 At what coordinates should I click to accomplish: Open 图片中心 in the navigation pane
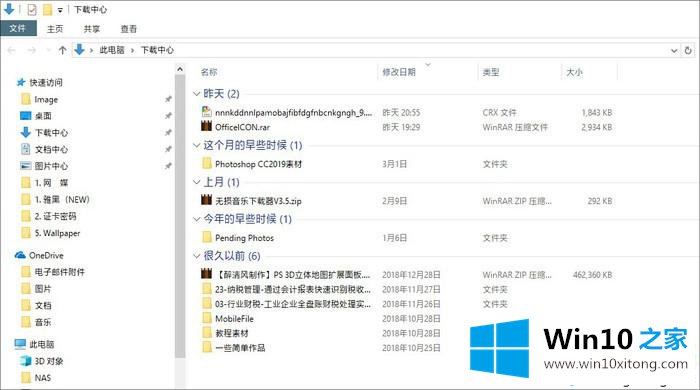click(x=51, y=166)
